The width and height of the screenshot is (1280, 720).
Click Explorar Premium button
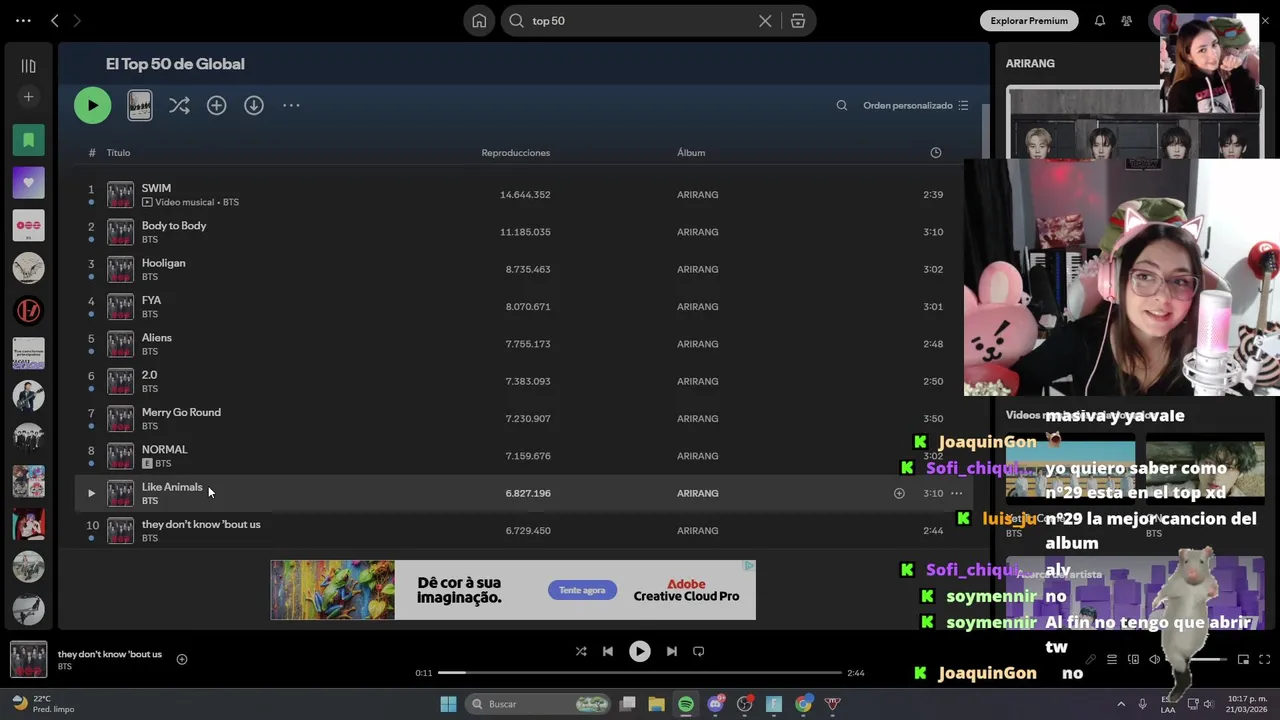pos(1029,20)
